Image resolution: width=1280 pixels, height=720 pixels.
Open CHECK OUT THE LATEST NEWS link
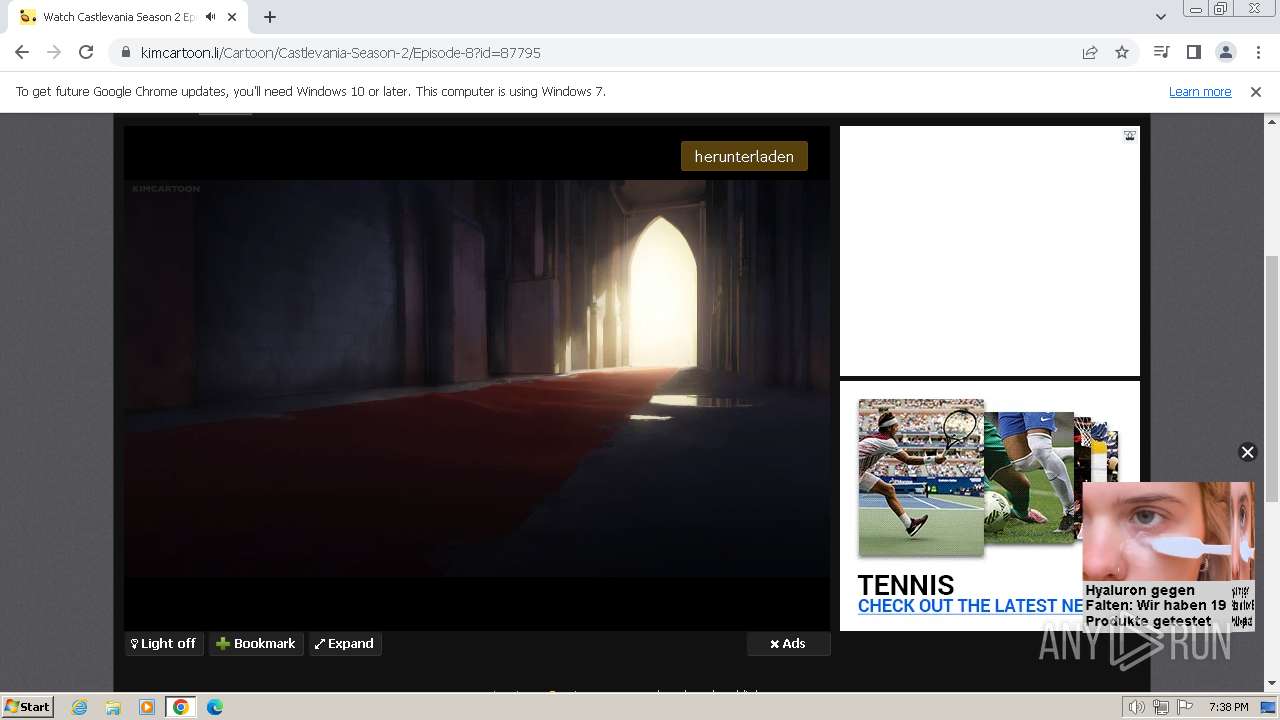click(x=970, y=606)
